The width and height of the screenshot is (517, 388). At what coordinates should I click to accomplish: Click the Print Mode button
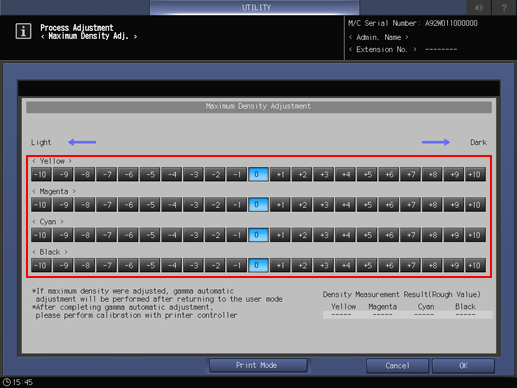(x=258, y=365)
